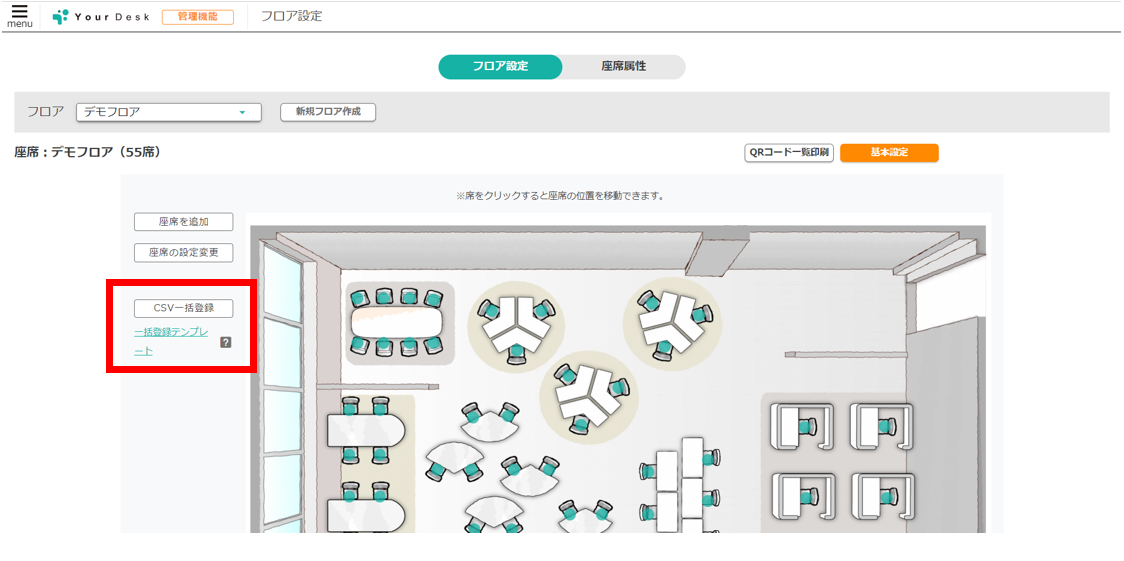The height and width of the screenshot is (561, 1124).
Task: Click the help question mark icon
Action: point(226,342)
